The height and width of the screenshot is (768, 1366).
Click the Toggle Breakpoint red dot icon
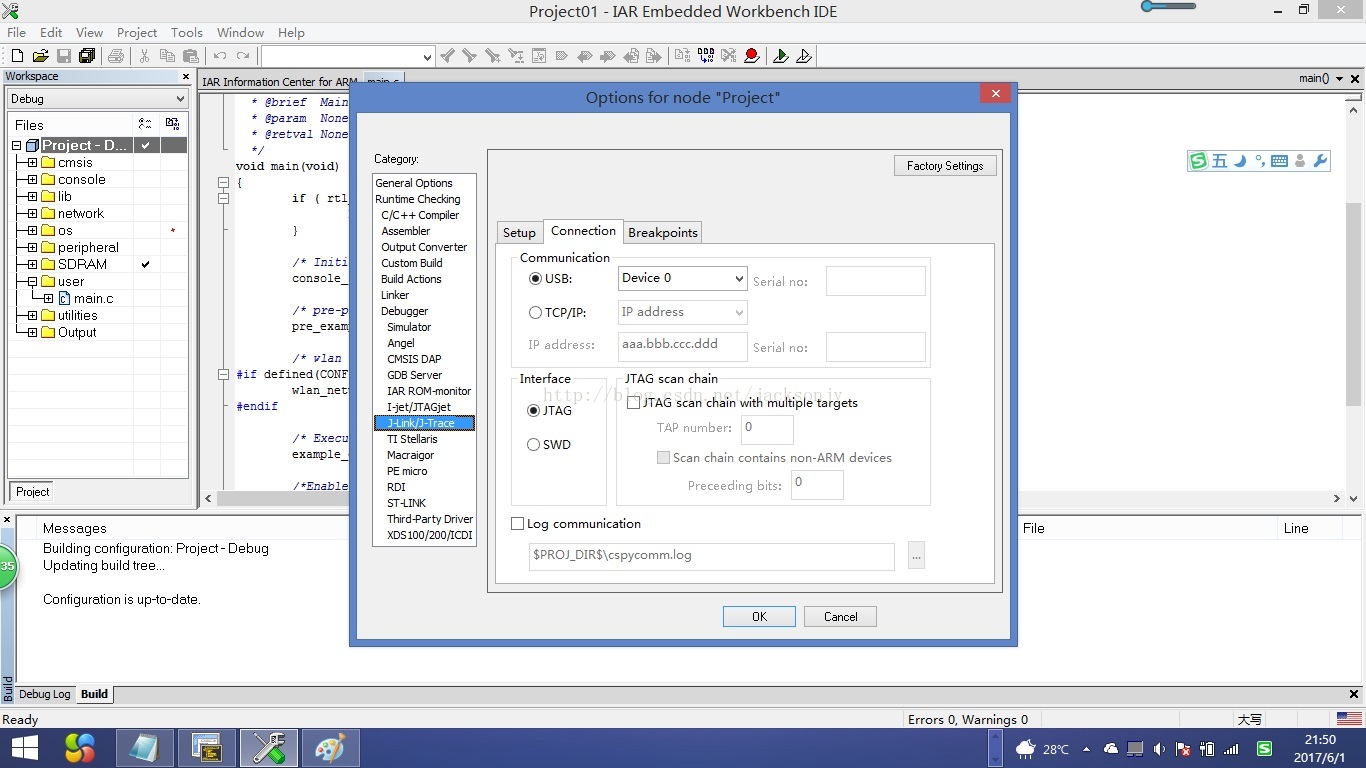coord(752,56)
